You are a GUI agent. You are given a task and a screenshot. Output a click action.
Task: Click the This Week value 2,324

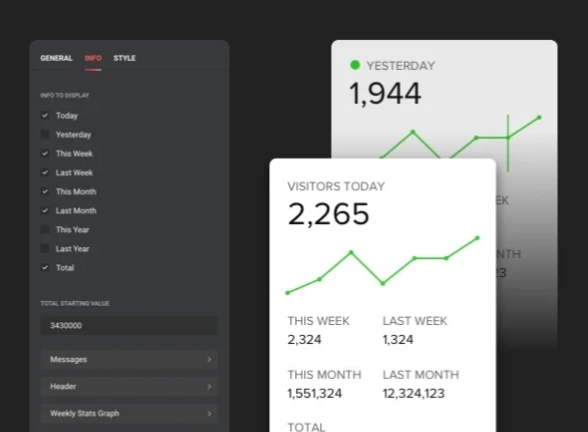(304, 340)
